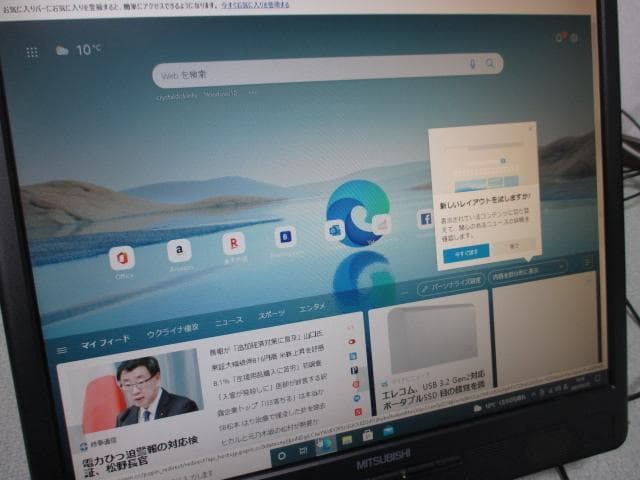The image size is (640, 480).
Task: Switch feed to list view icon
Action: [x=587, y=262]
